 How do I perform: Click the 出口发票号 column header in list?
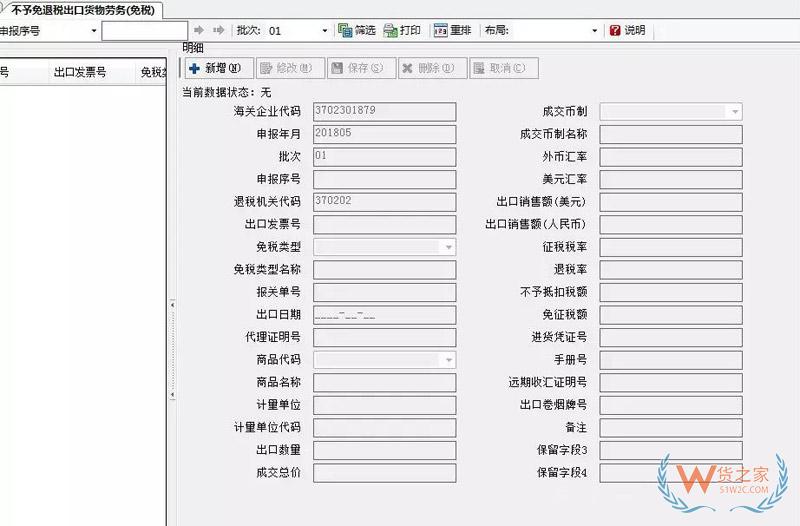(80, 72)
